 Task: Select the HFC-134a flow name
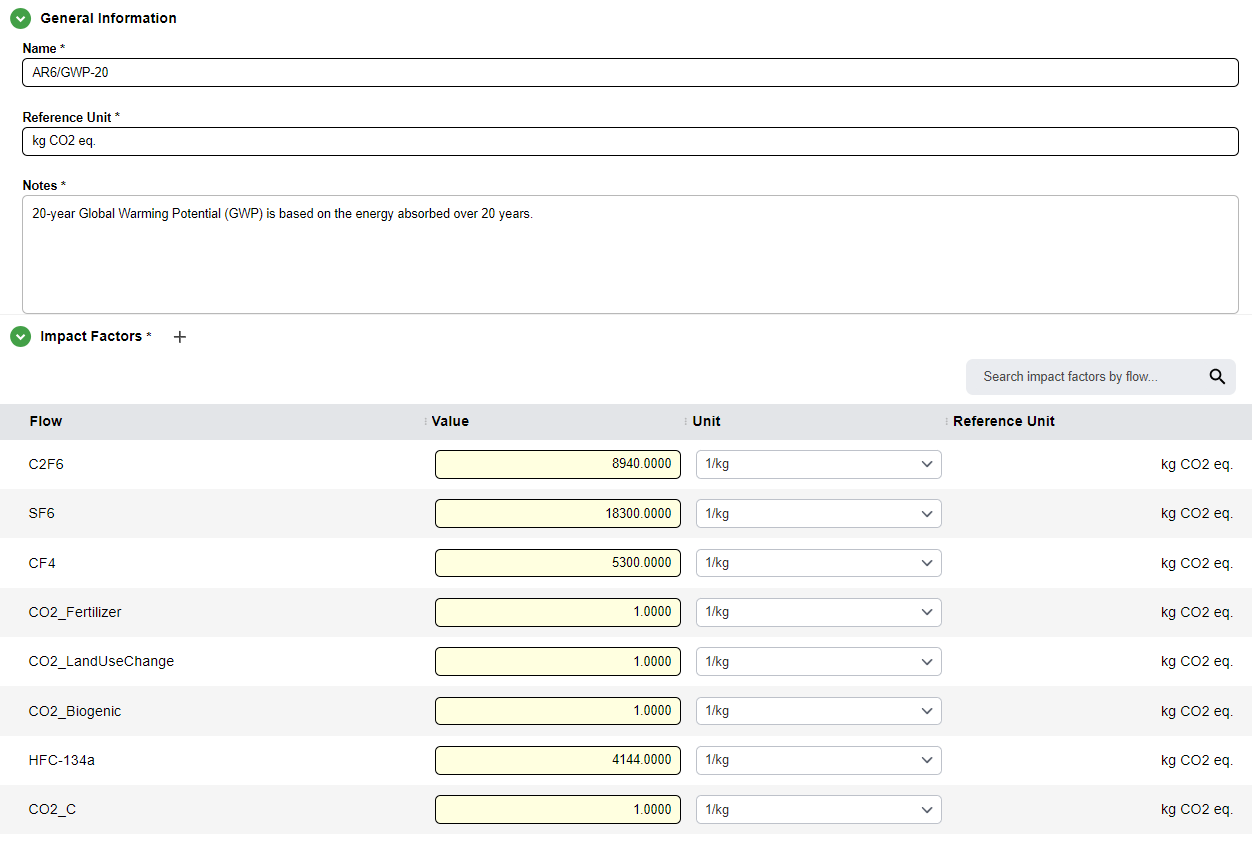[62, 760]
